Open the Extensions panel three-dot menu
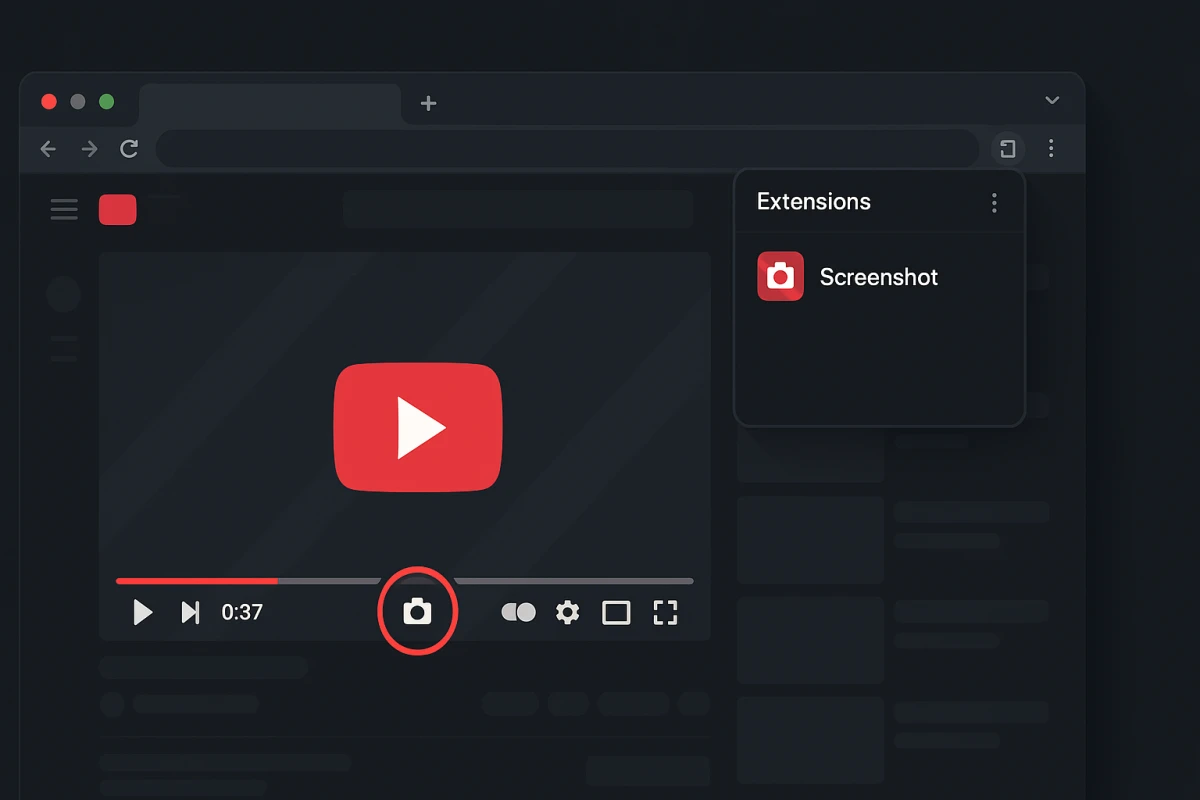The height and width of the screenshot is (800, 1200). click(x=994, y=203)
